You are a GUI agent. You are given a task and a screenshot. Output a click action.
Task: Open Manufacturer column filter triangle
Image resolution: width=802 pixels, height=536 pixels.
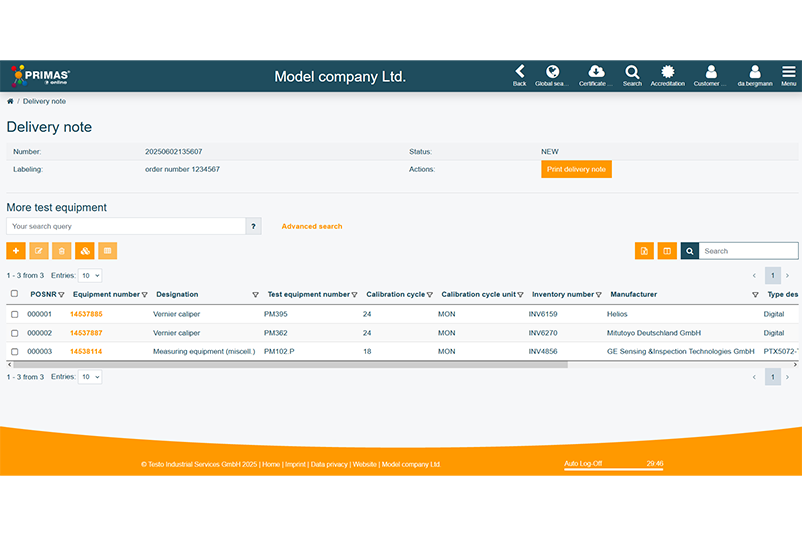pyautogui.click(x=755, y=295)
